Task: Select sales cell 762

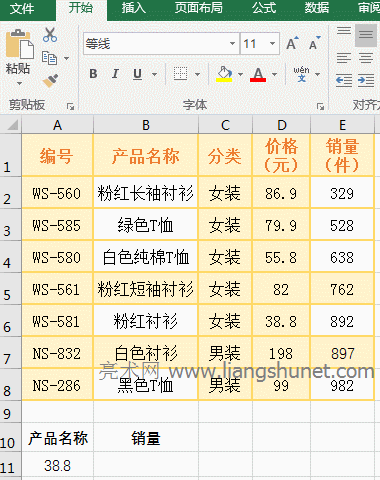Action: 342,289
